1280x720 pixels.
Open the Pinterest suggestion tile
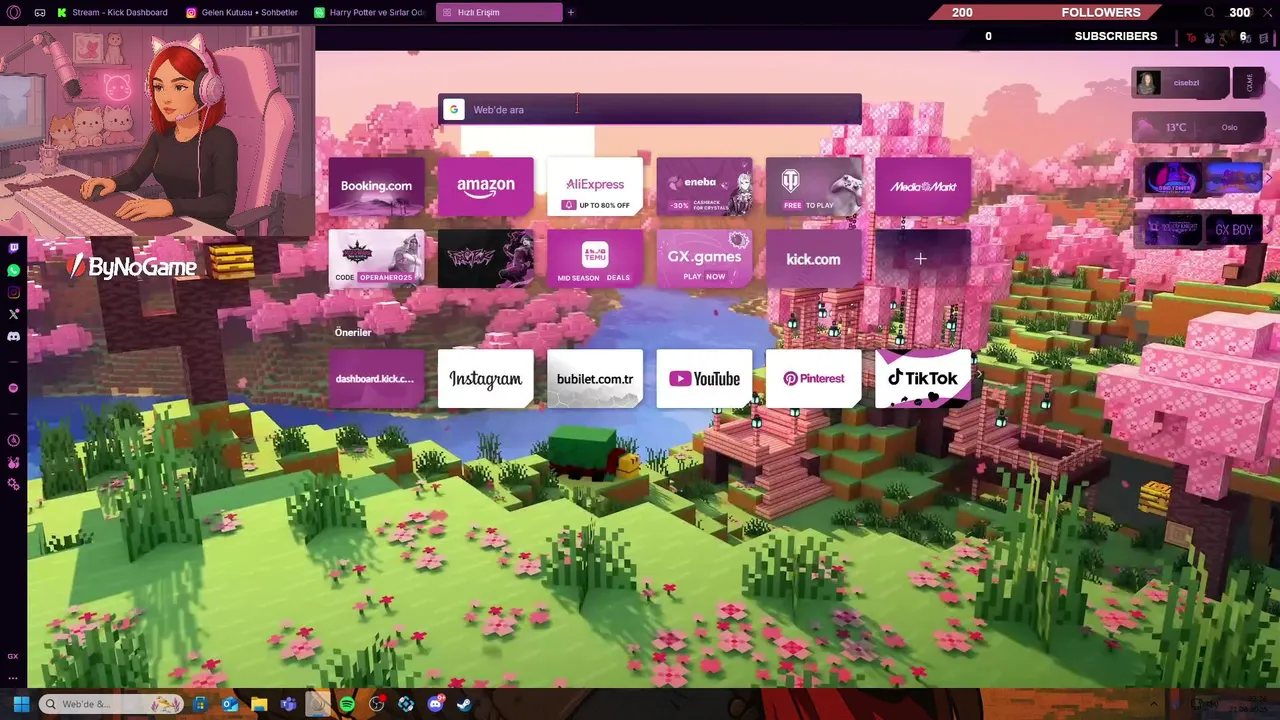coord(813,379)
